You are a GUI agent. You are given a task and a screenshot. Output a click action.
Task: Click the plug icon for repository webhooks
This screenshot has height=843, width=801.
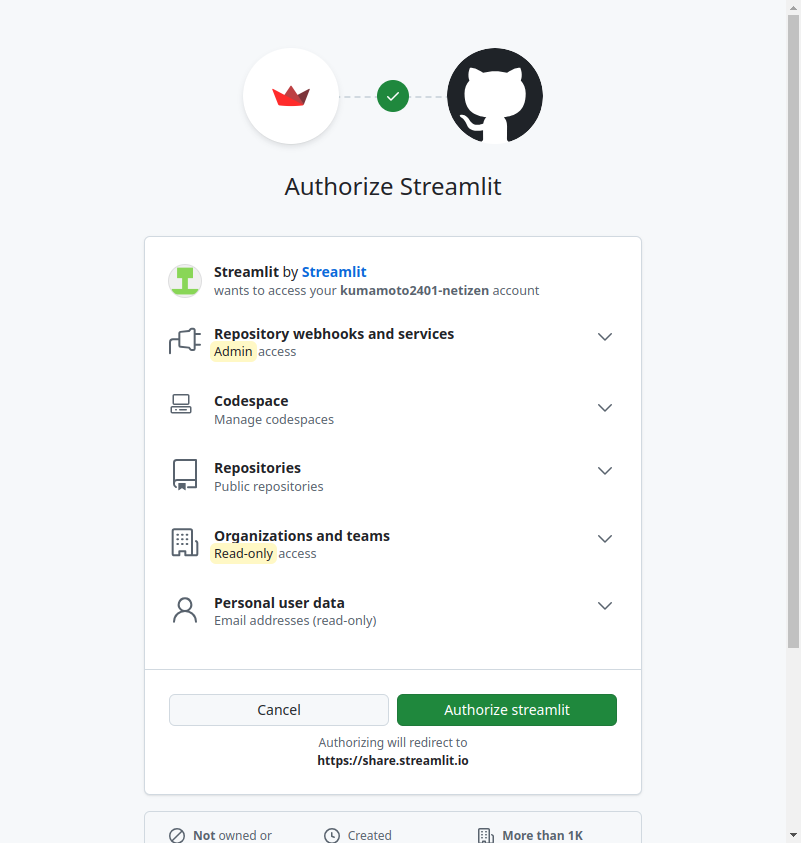tap(185, 342)
